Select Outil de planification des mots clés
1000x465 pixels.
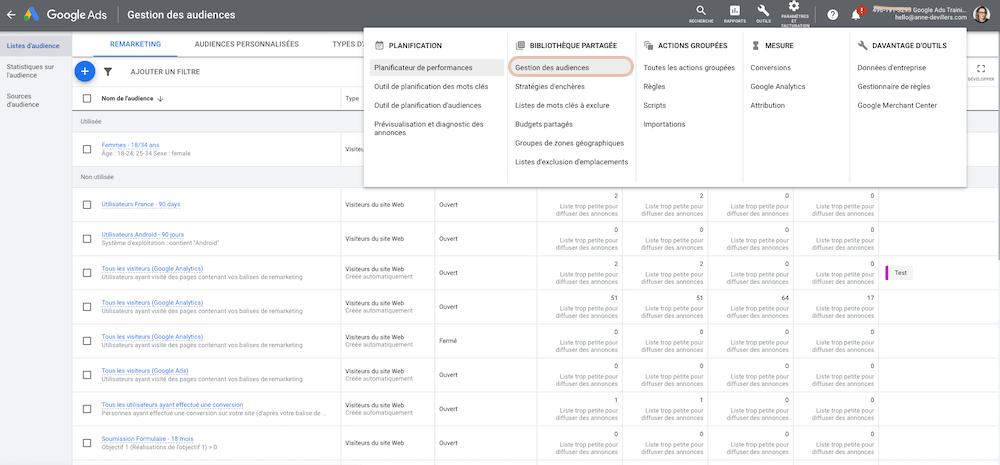point(431,86)
